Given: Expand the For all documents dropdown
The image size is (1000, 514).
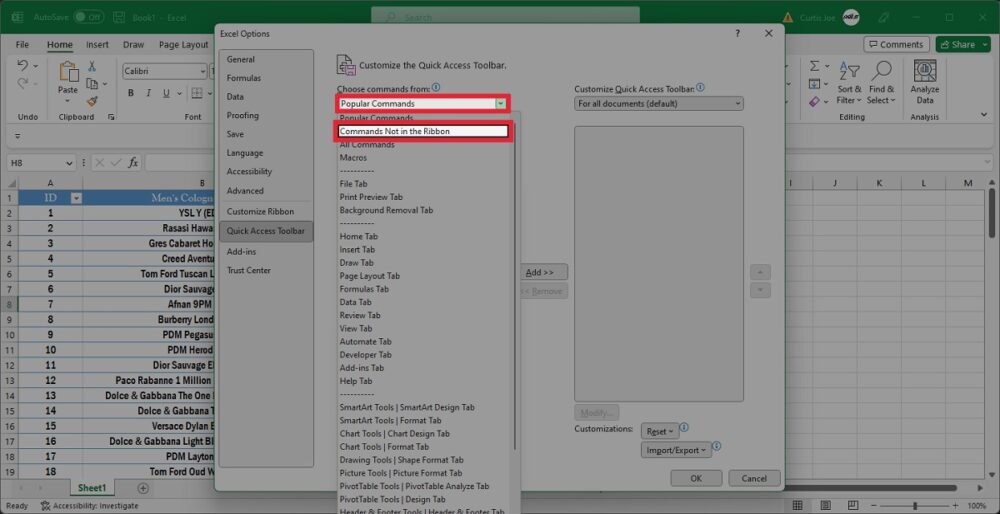Looking at the screenshot, I should 659,103.
